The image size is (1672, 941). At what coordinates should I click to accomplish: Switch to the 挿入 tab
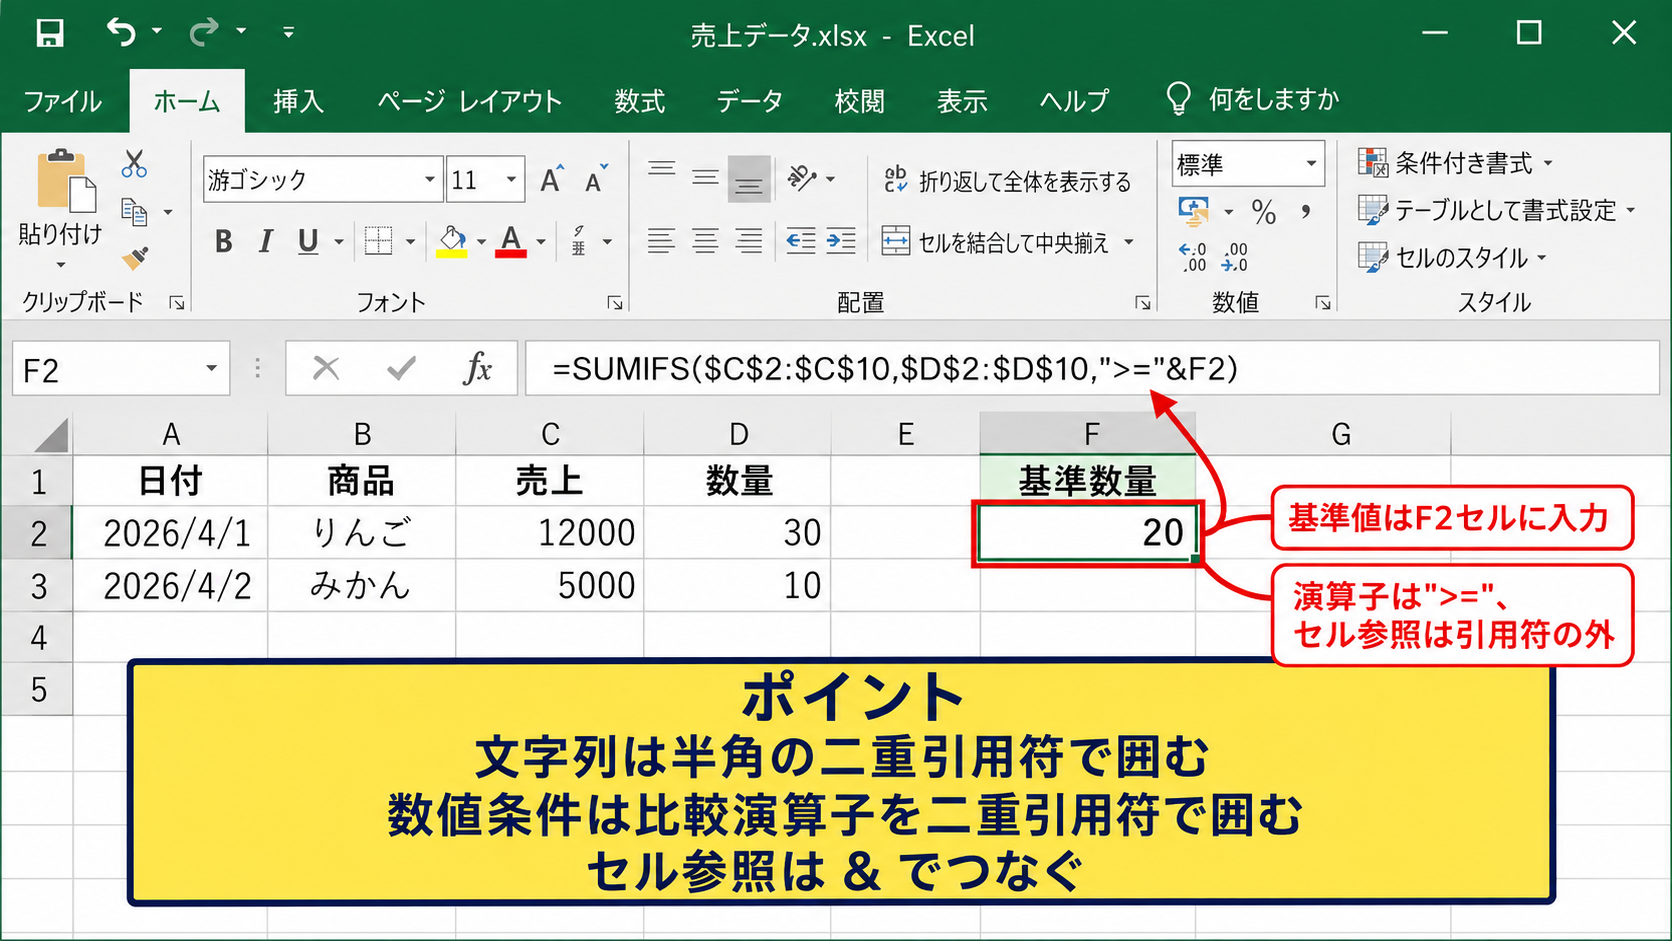[x=298, y=101]
